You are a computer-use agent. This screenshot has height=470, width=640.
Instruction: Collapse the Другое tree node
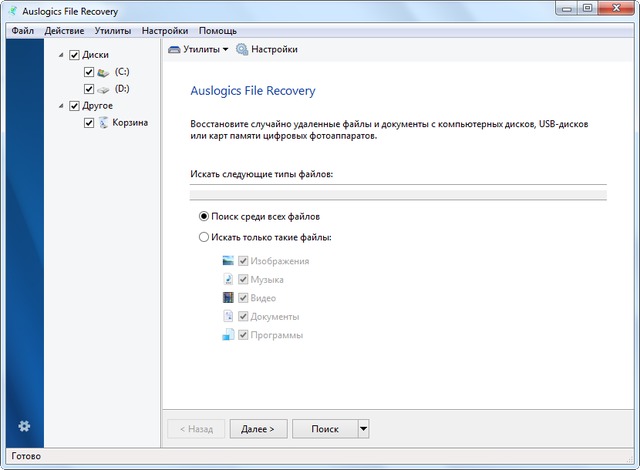coord(61,105)
